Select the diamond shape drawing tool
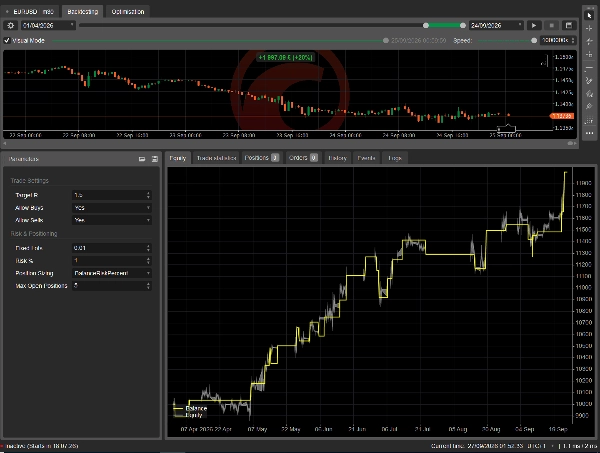This screenshot has width=600, height=453. (x=589, y=107)
